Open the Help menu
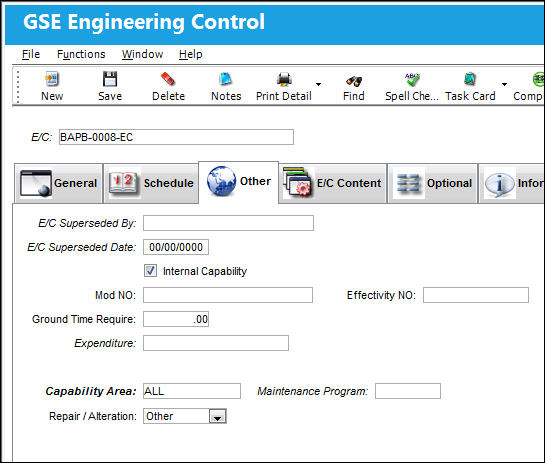 (190, 54)
